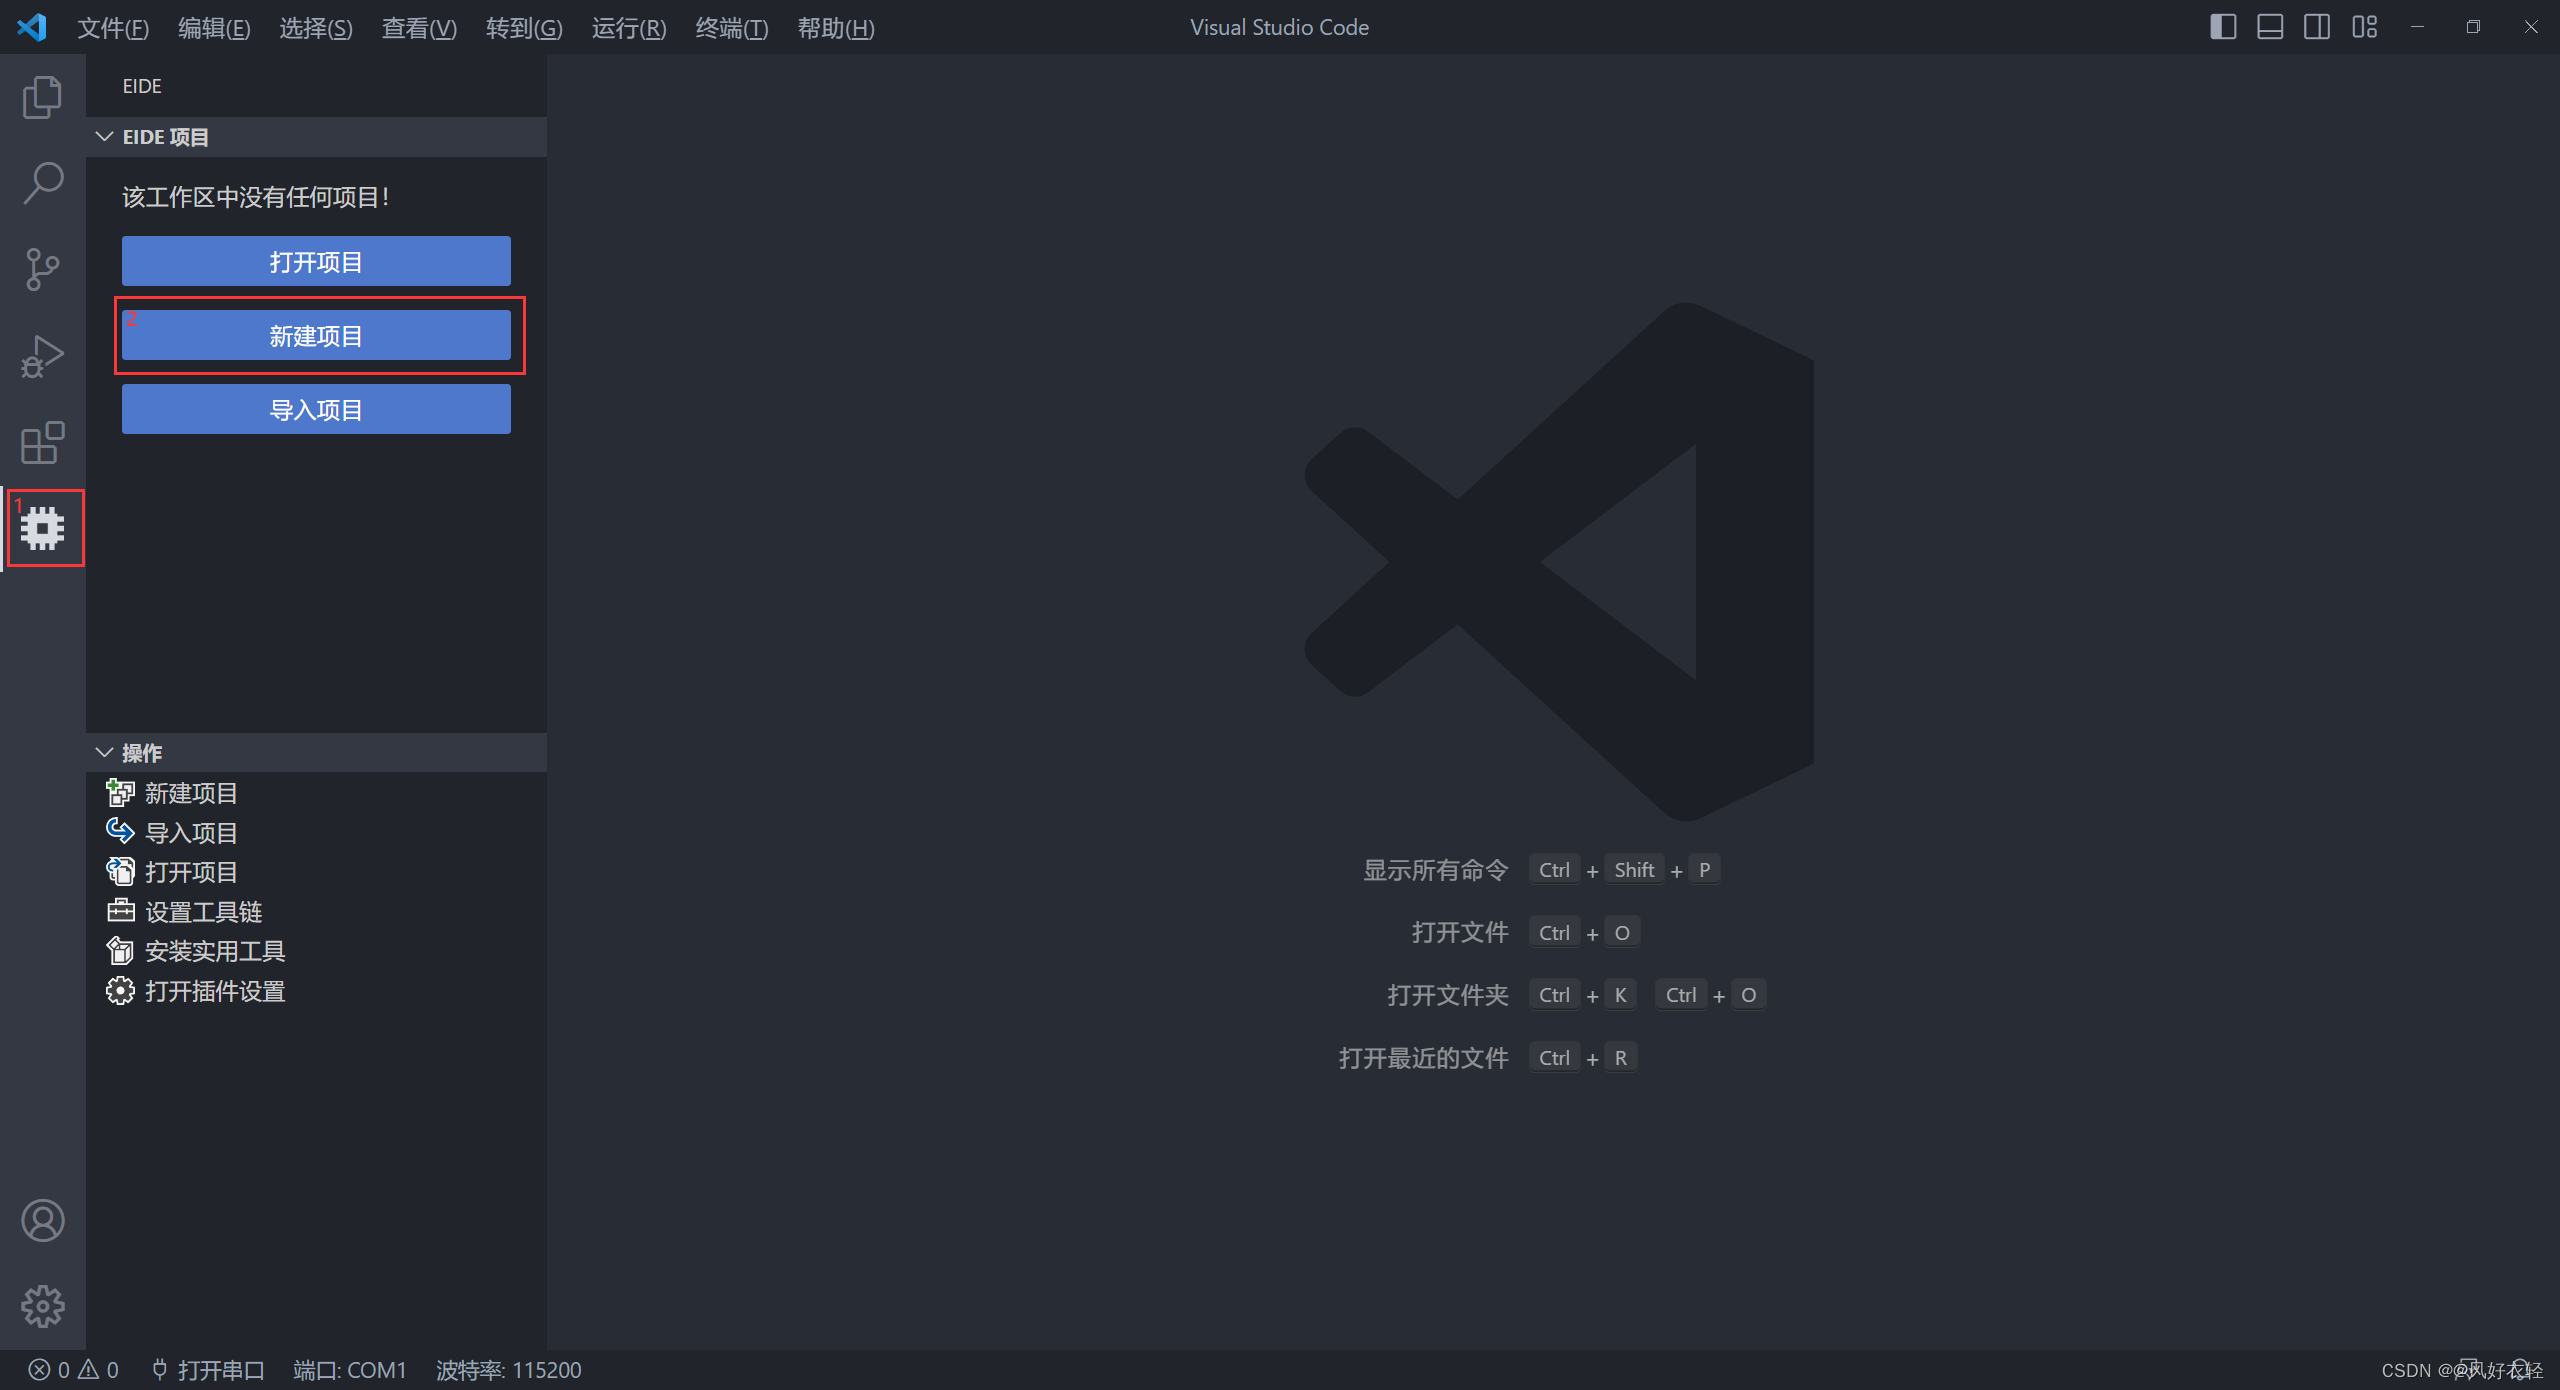Screen dimensions: 2560x1390
Task: Click the 打开项目 icon in 操作 list
Action: [x=120, y=872]
